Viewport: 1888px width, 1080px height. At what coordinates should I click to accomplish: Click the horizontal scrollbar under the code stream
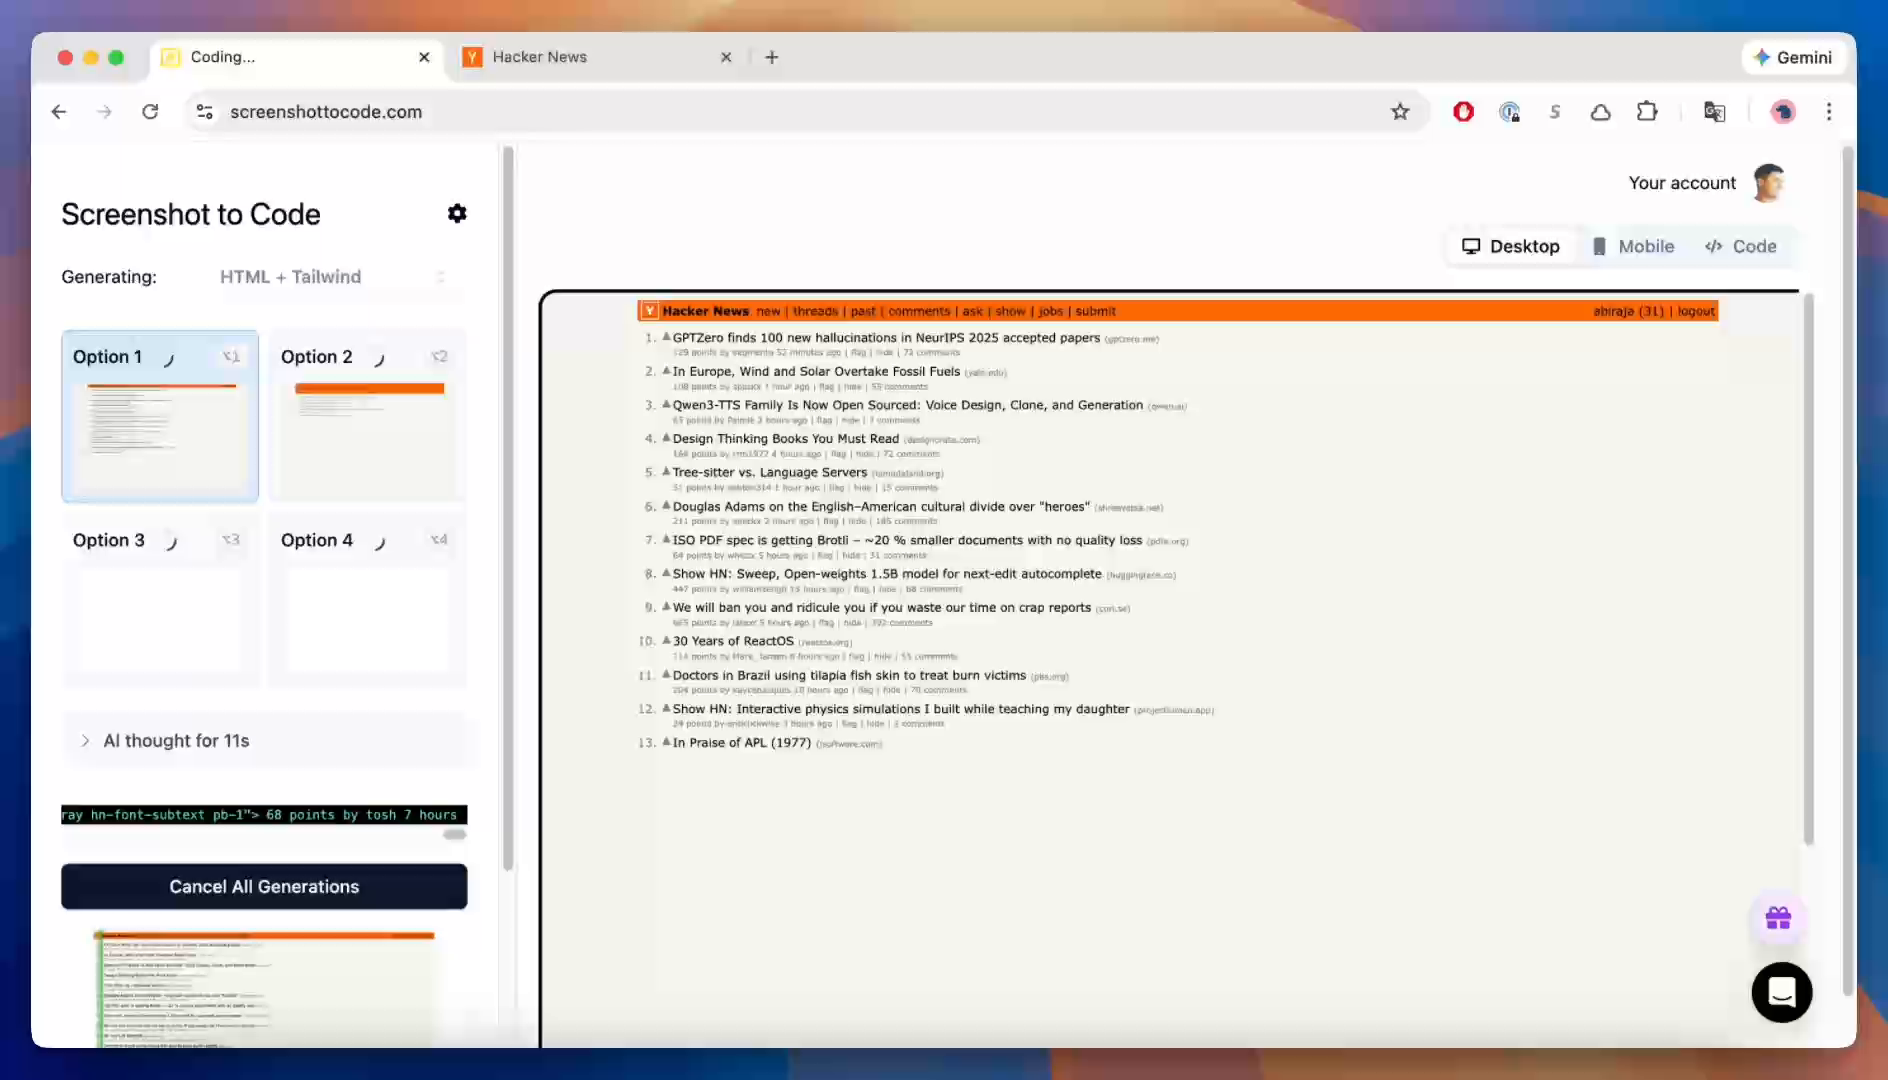[455, 834]
